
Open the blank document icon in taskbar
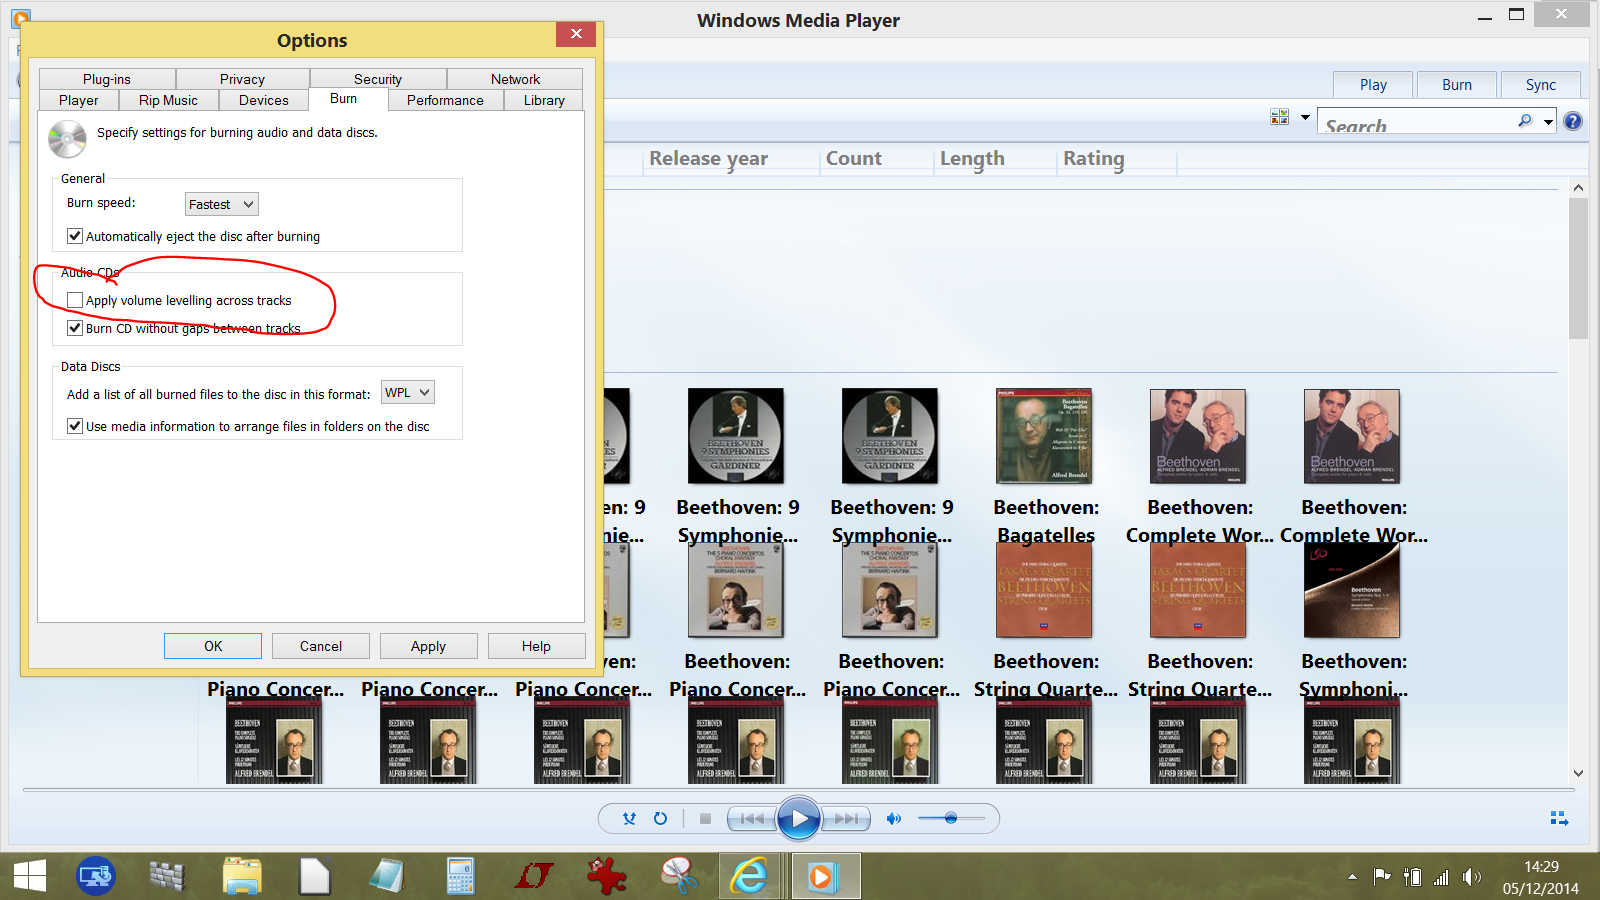314,877
